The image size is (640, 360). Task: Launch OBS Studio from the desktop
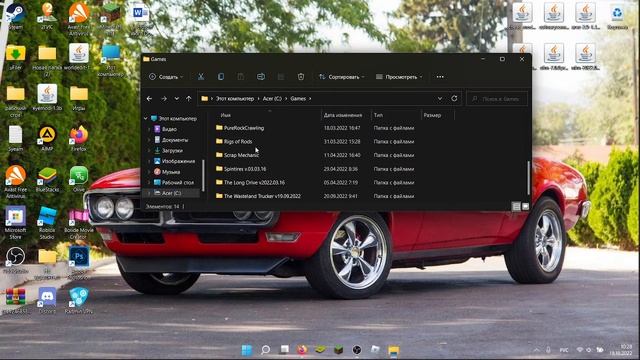pyautogui.click(x=16, y=260)
